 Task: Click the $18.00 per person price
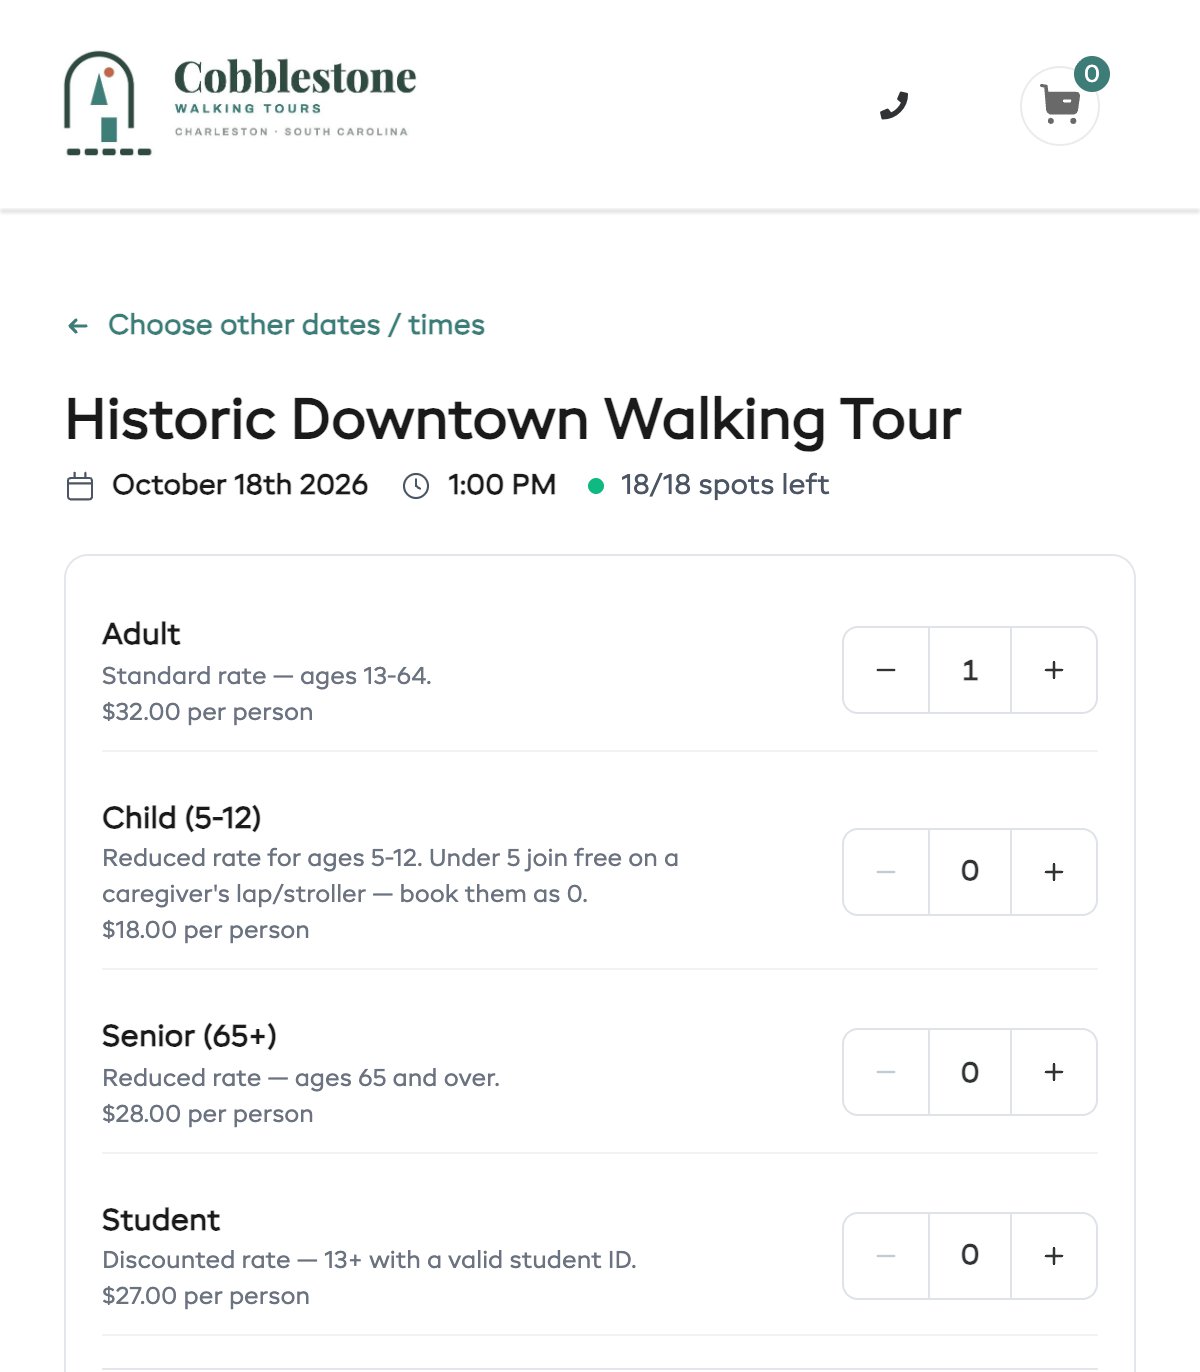point(205,930)
